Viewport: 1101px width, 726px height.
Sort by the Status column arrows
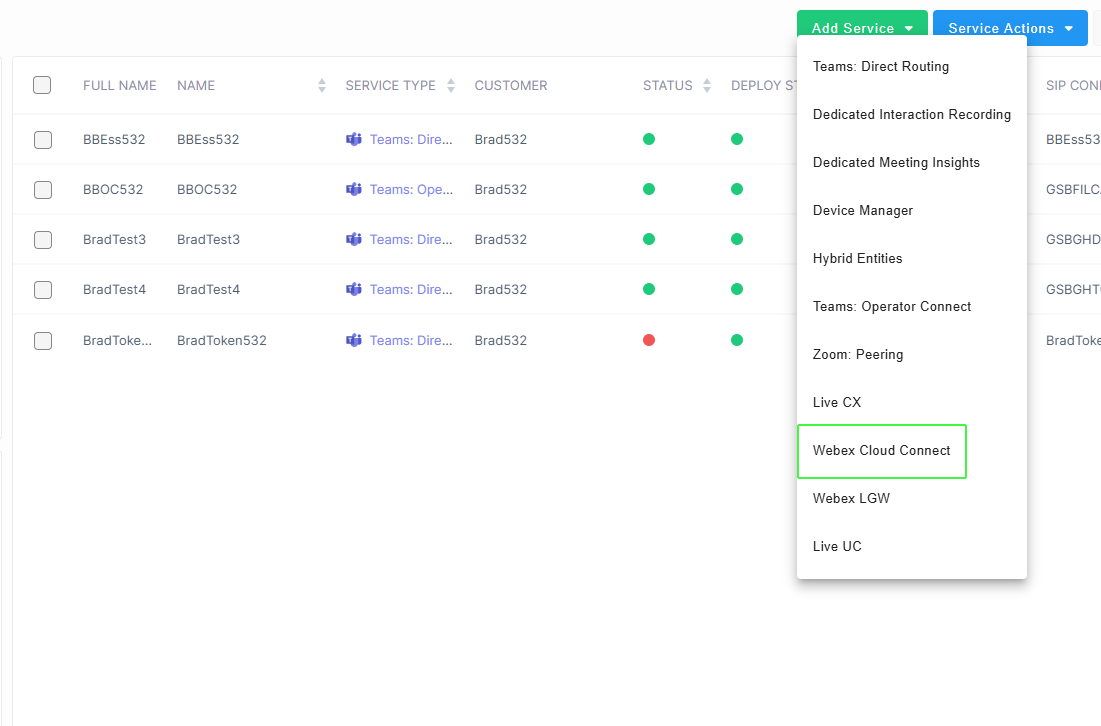707,86
